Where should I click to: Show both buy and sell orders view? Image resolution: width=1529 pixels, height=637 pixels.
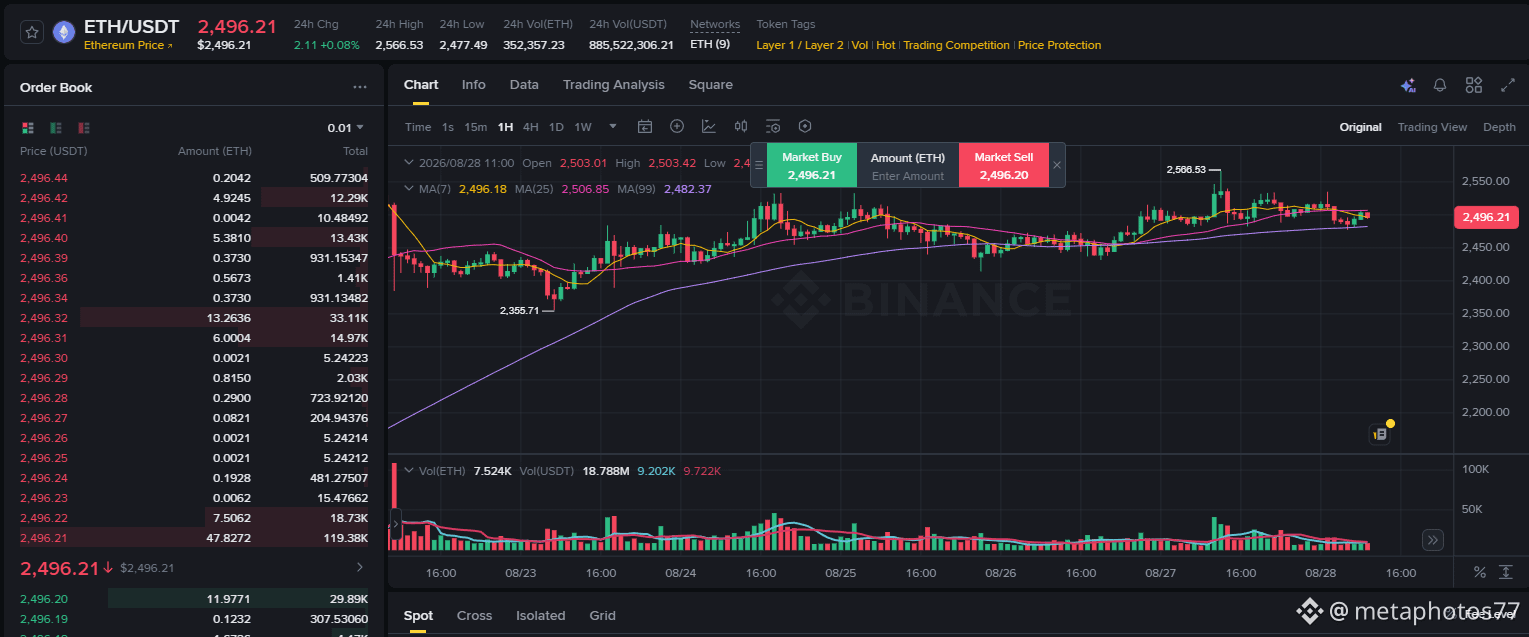(28, 128)
